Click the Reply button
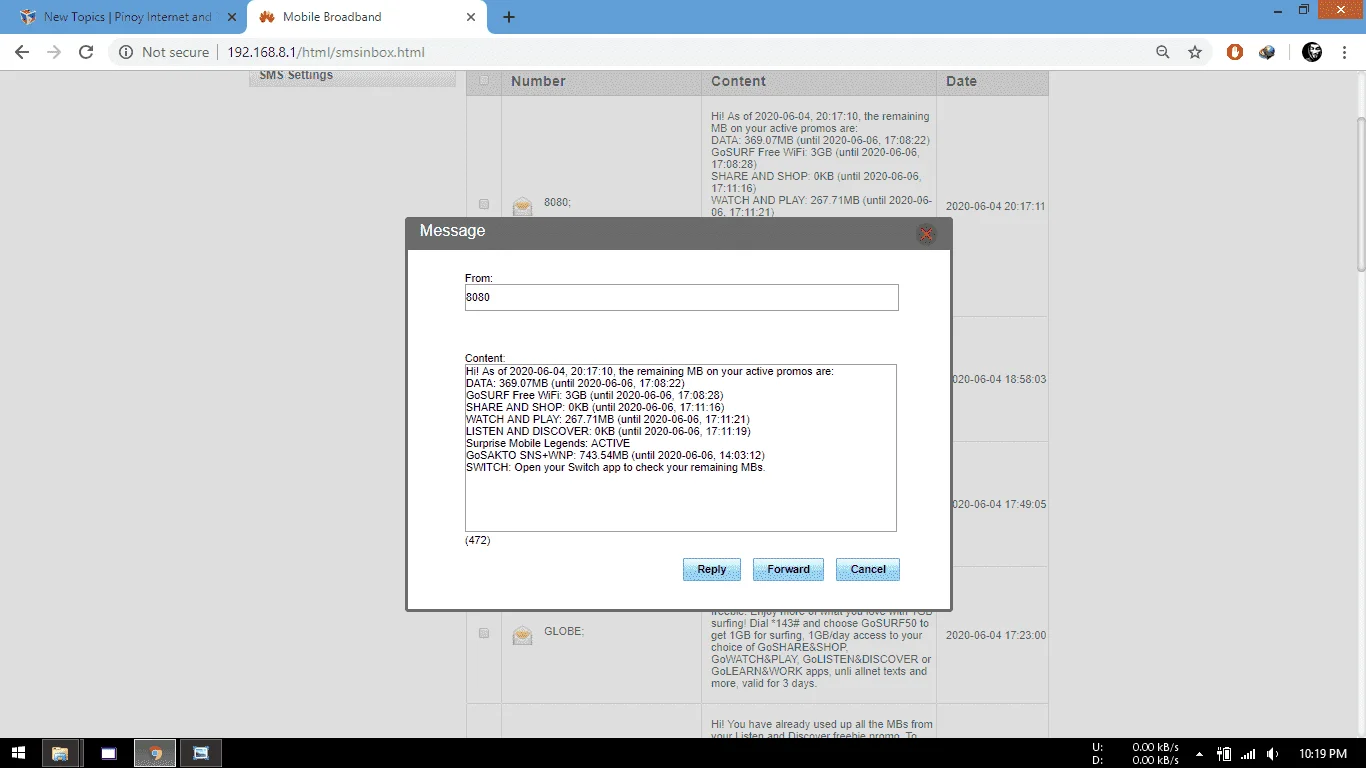 712,570
